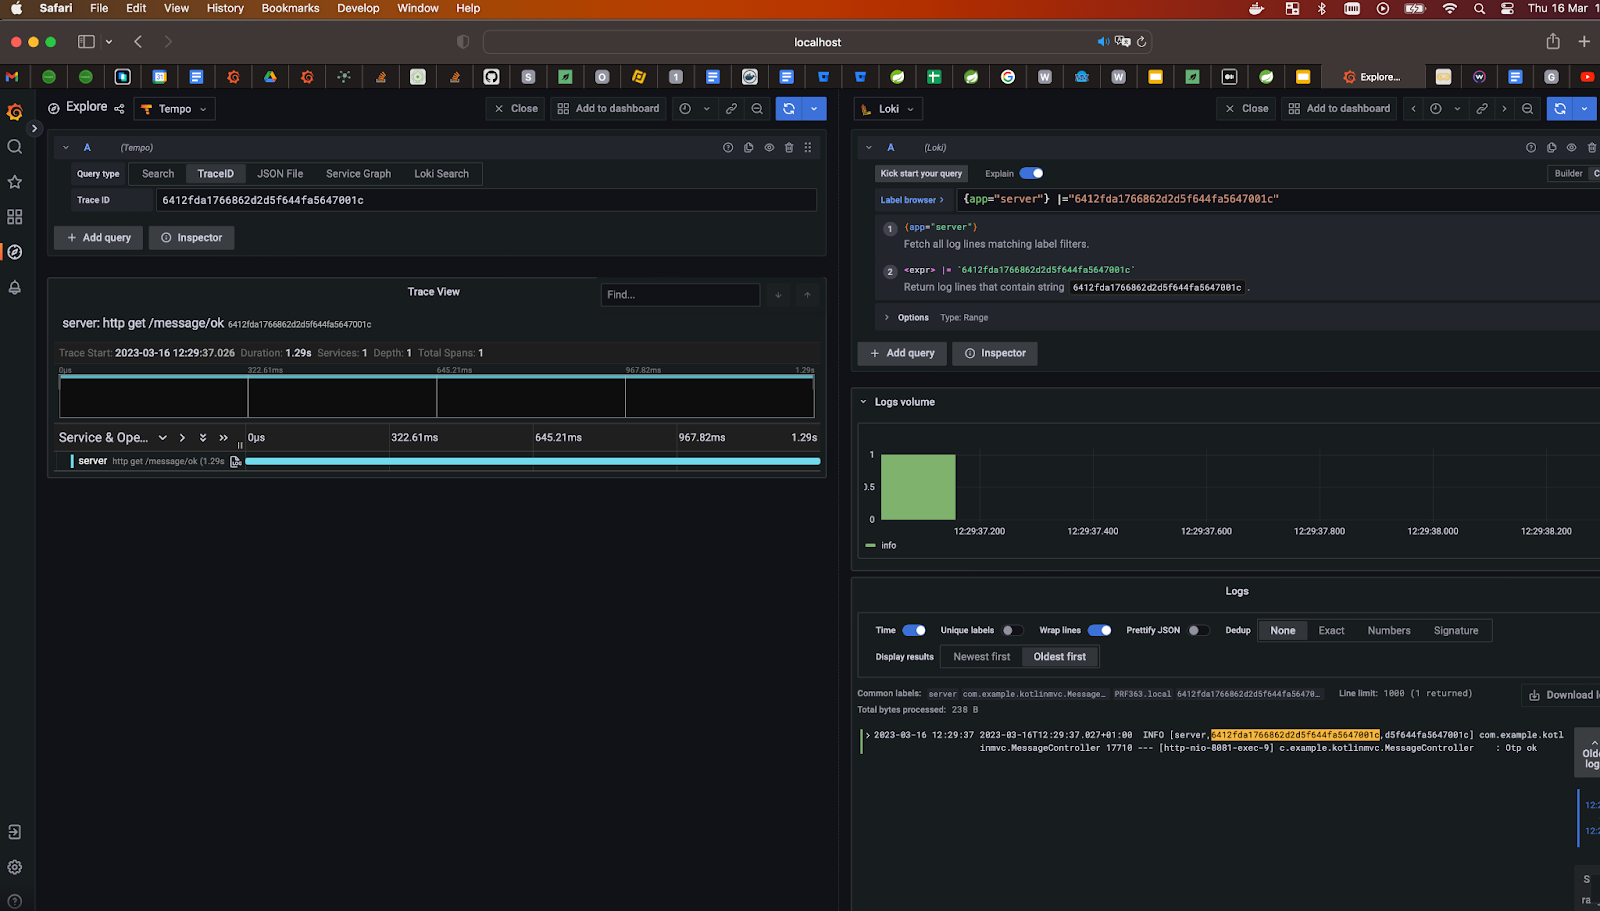This screenshot has width=1600, height=911.
Task: Click the share link icon next to Explore
Action: coord(119,107)
